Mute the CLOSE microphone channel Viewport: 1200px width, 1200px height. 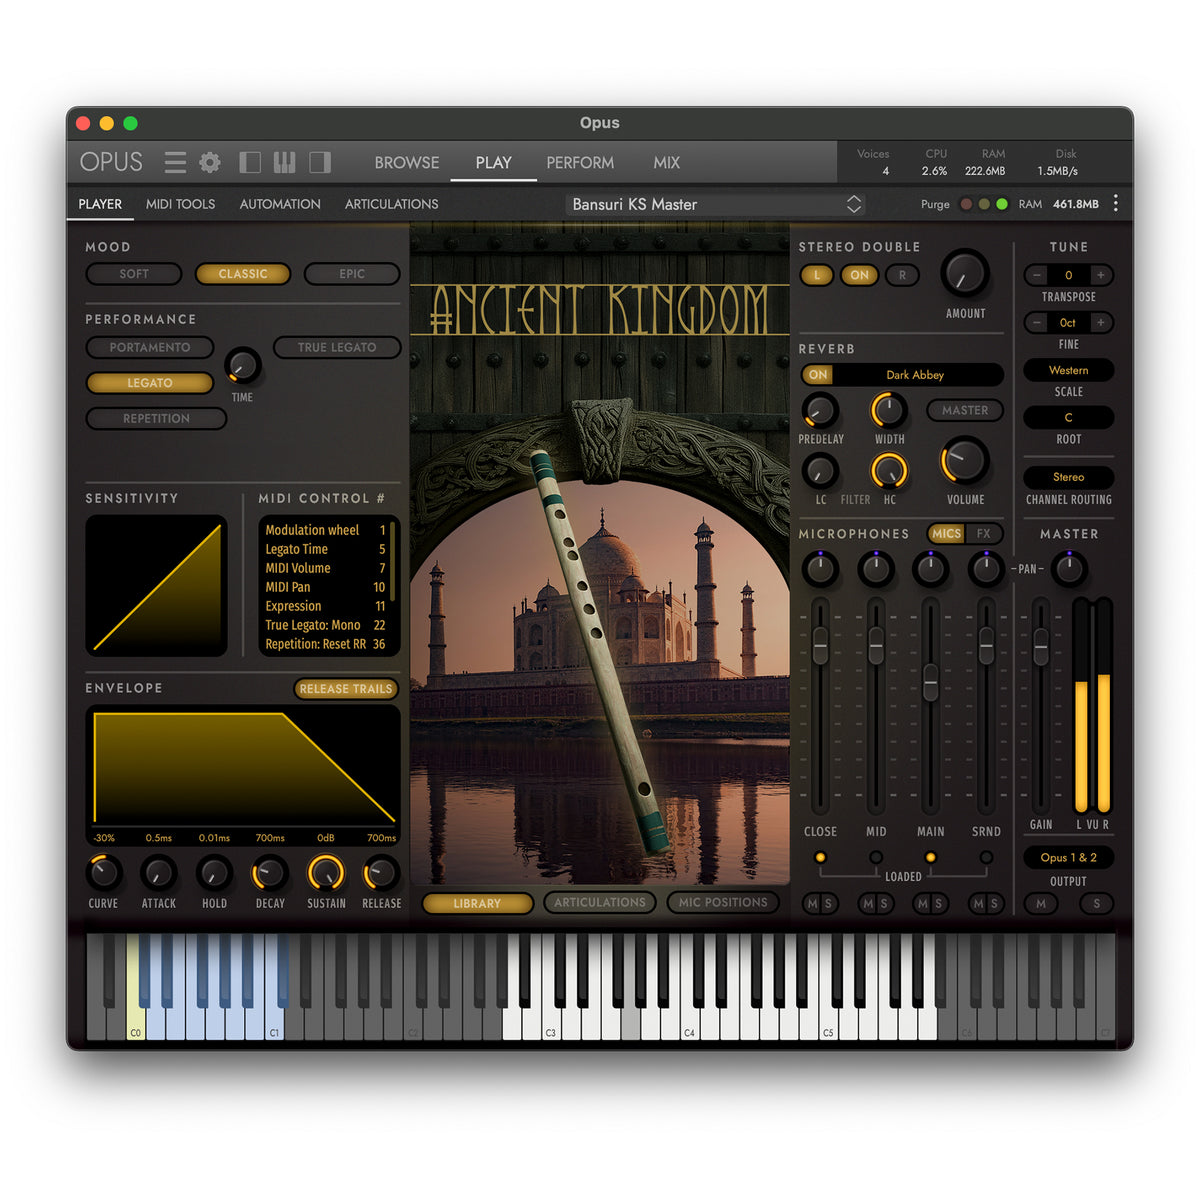coord(812,903)
